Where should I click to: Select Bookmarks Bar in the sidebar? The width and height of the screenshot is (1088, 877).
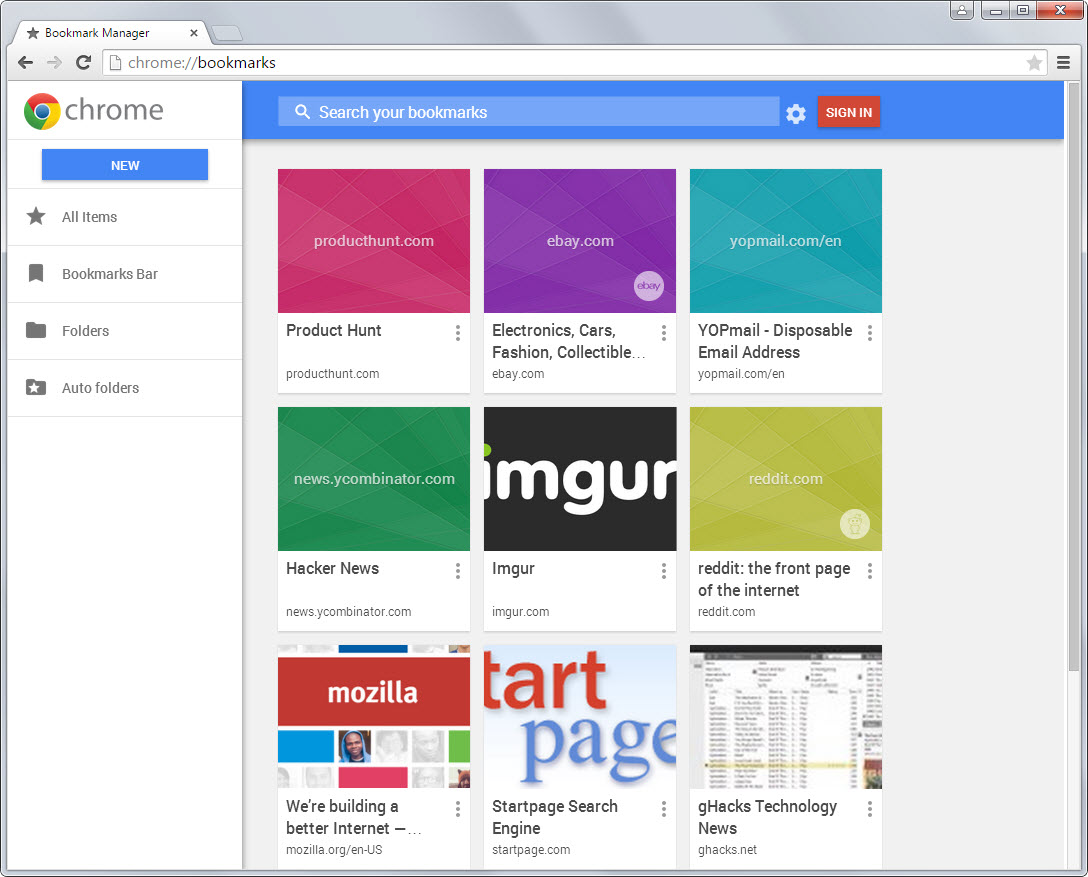coord(125,273)
